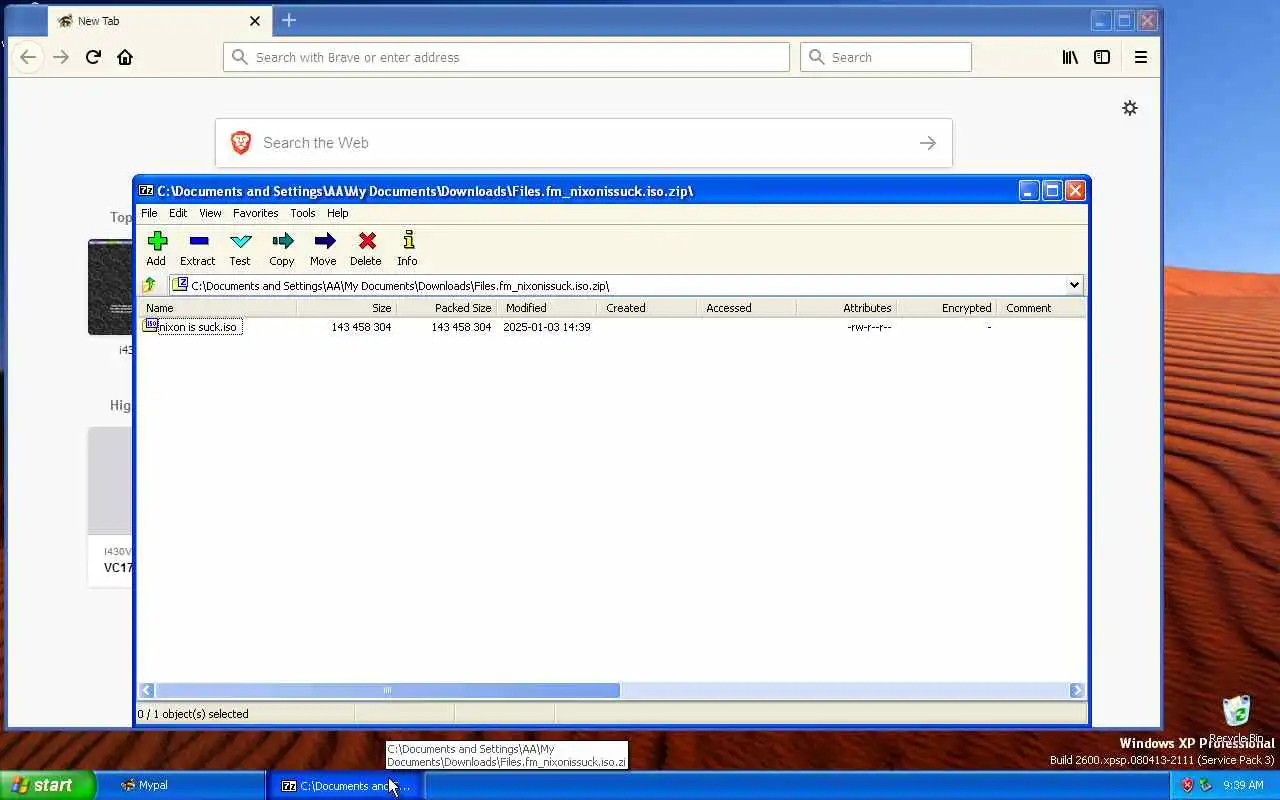The height and width of the screenshot is (800, 1280).
Task: Choose the Move toolbar icon
Action: click(323, 248)
